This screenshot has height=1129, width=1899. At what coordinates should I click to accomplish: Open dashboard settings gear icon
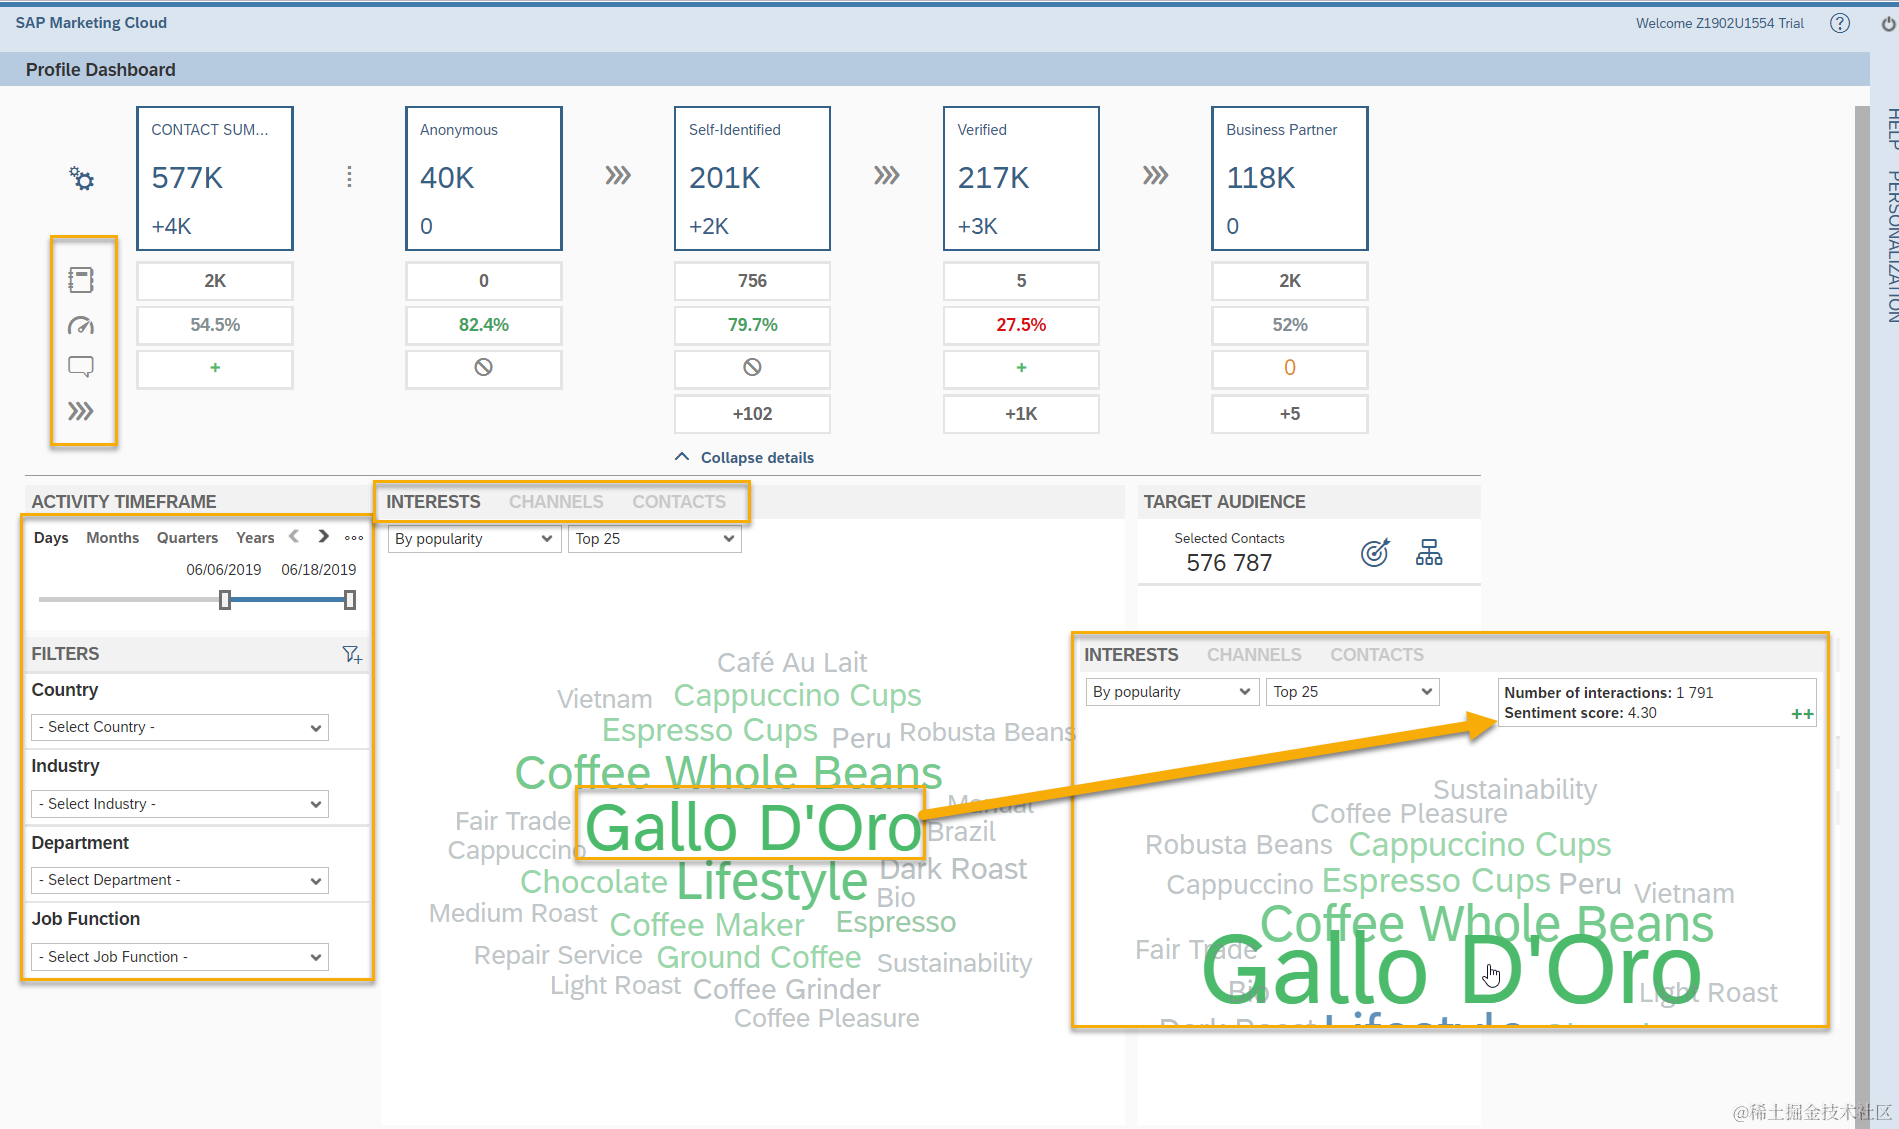(81, 179)
